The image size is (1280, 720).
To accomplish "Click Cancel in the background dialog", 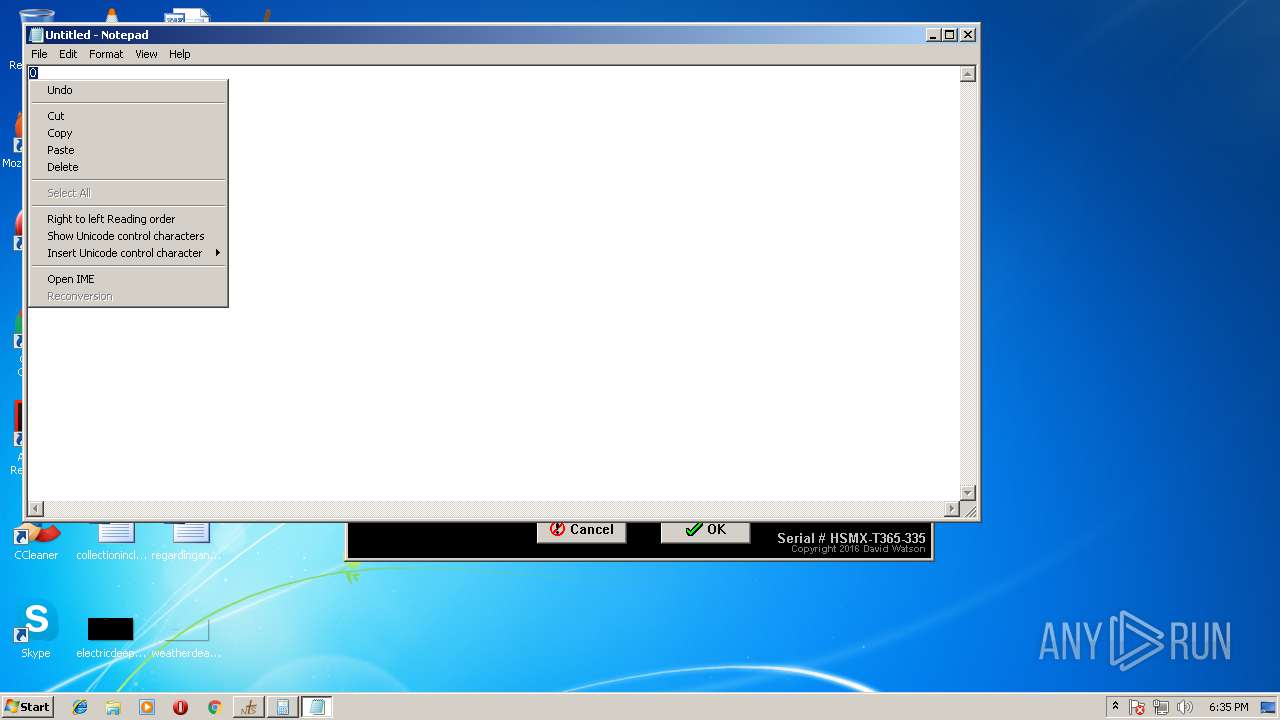I will point(582,531).
